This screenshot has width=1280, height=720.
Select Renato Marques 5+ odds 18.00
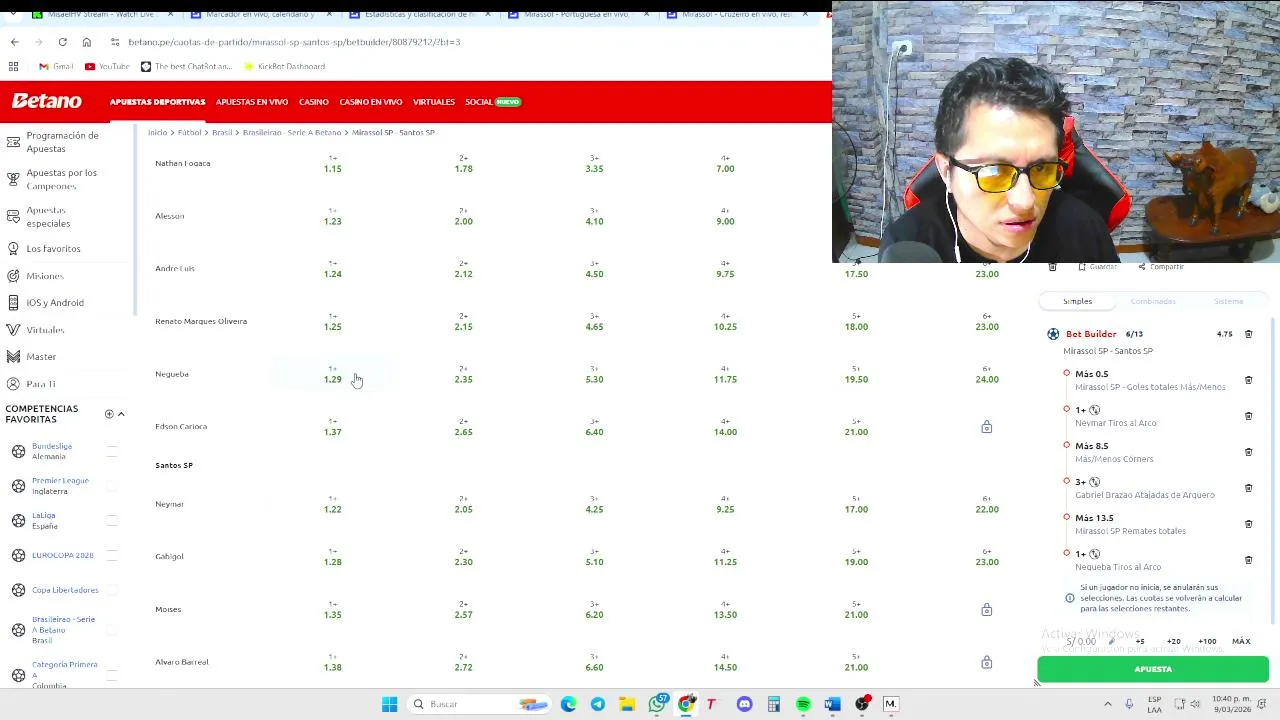(856, 321)
